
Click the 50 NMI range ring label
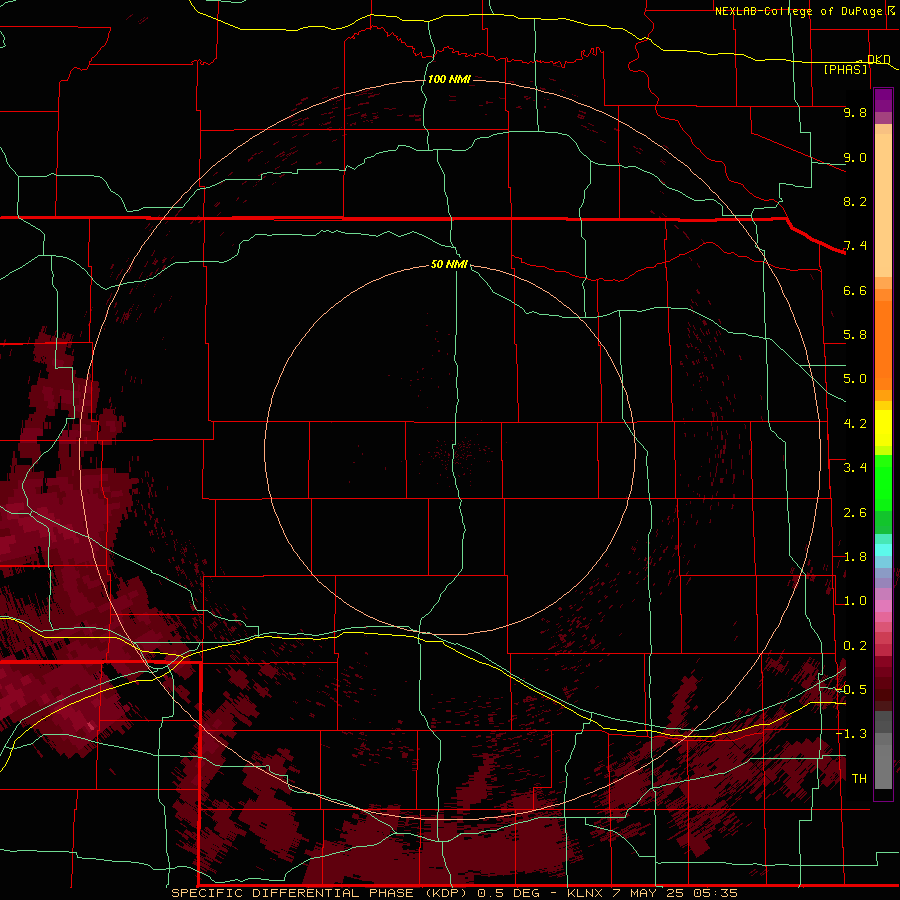[x=449, y=264]
